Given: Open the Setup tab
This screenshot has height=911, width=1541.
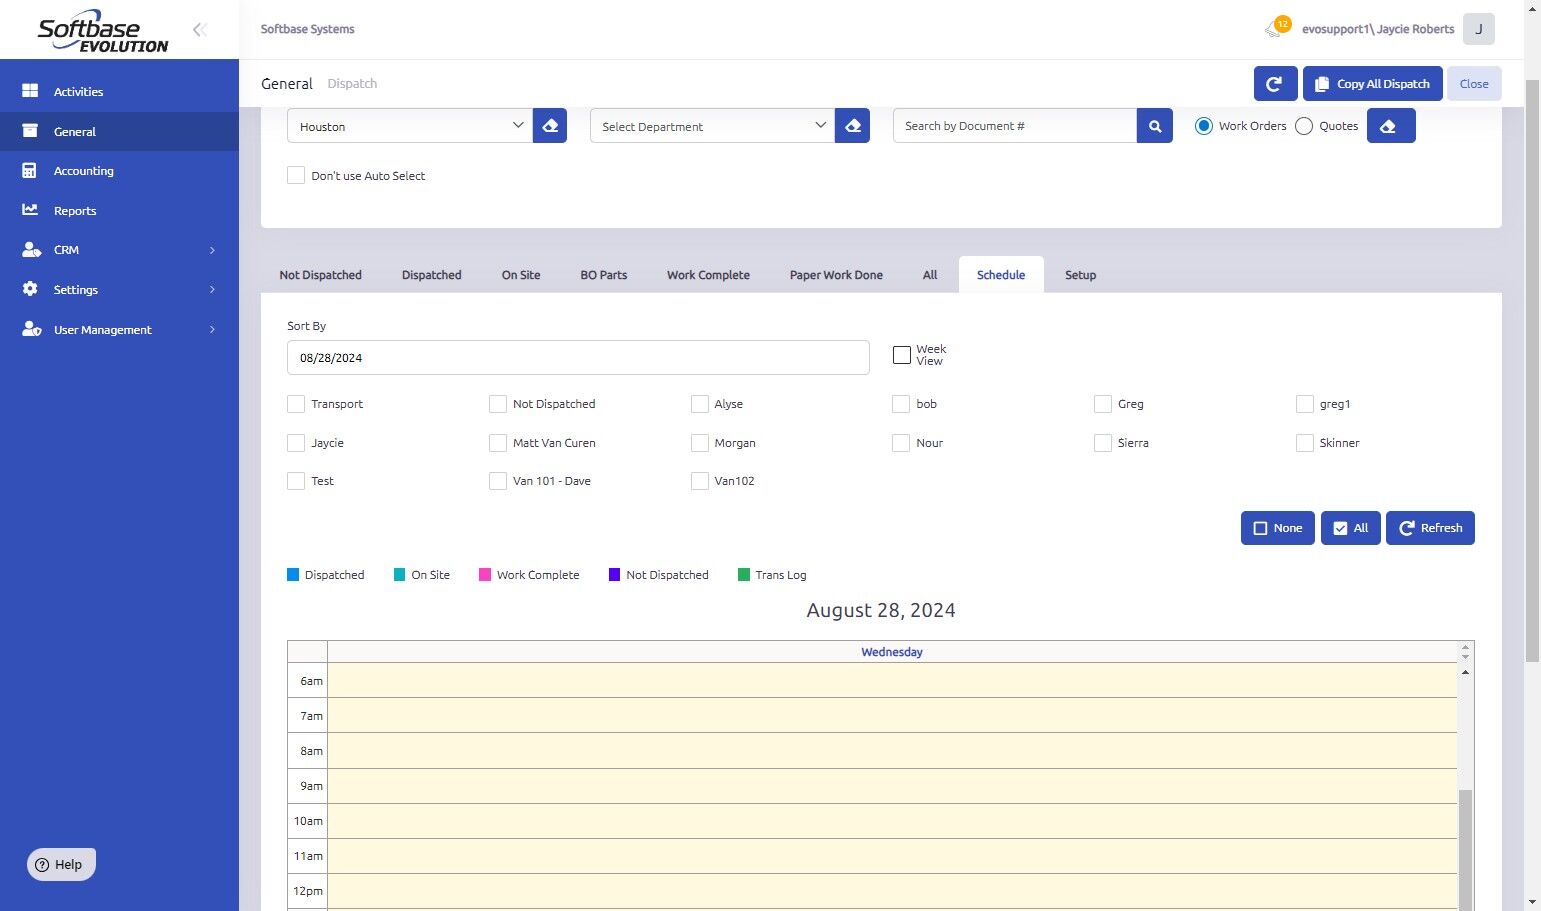Looking at the screenshot, I should [1080, 275].
